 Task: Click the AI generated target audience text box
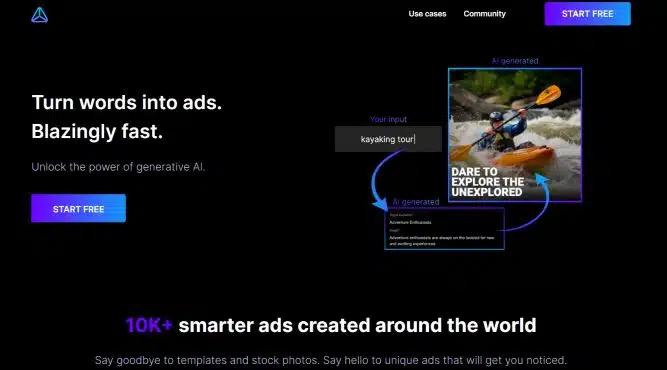[444, 229]
